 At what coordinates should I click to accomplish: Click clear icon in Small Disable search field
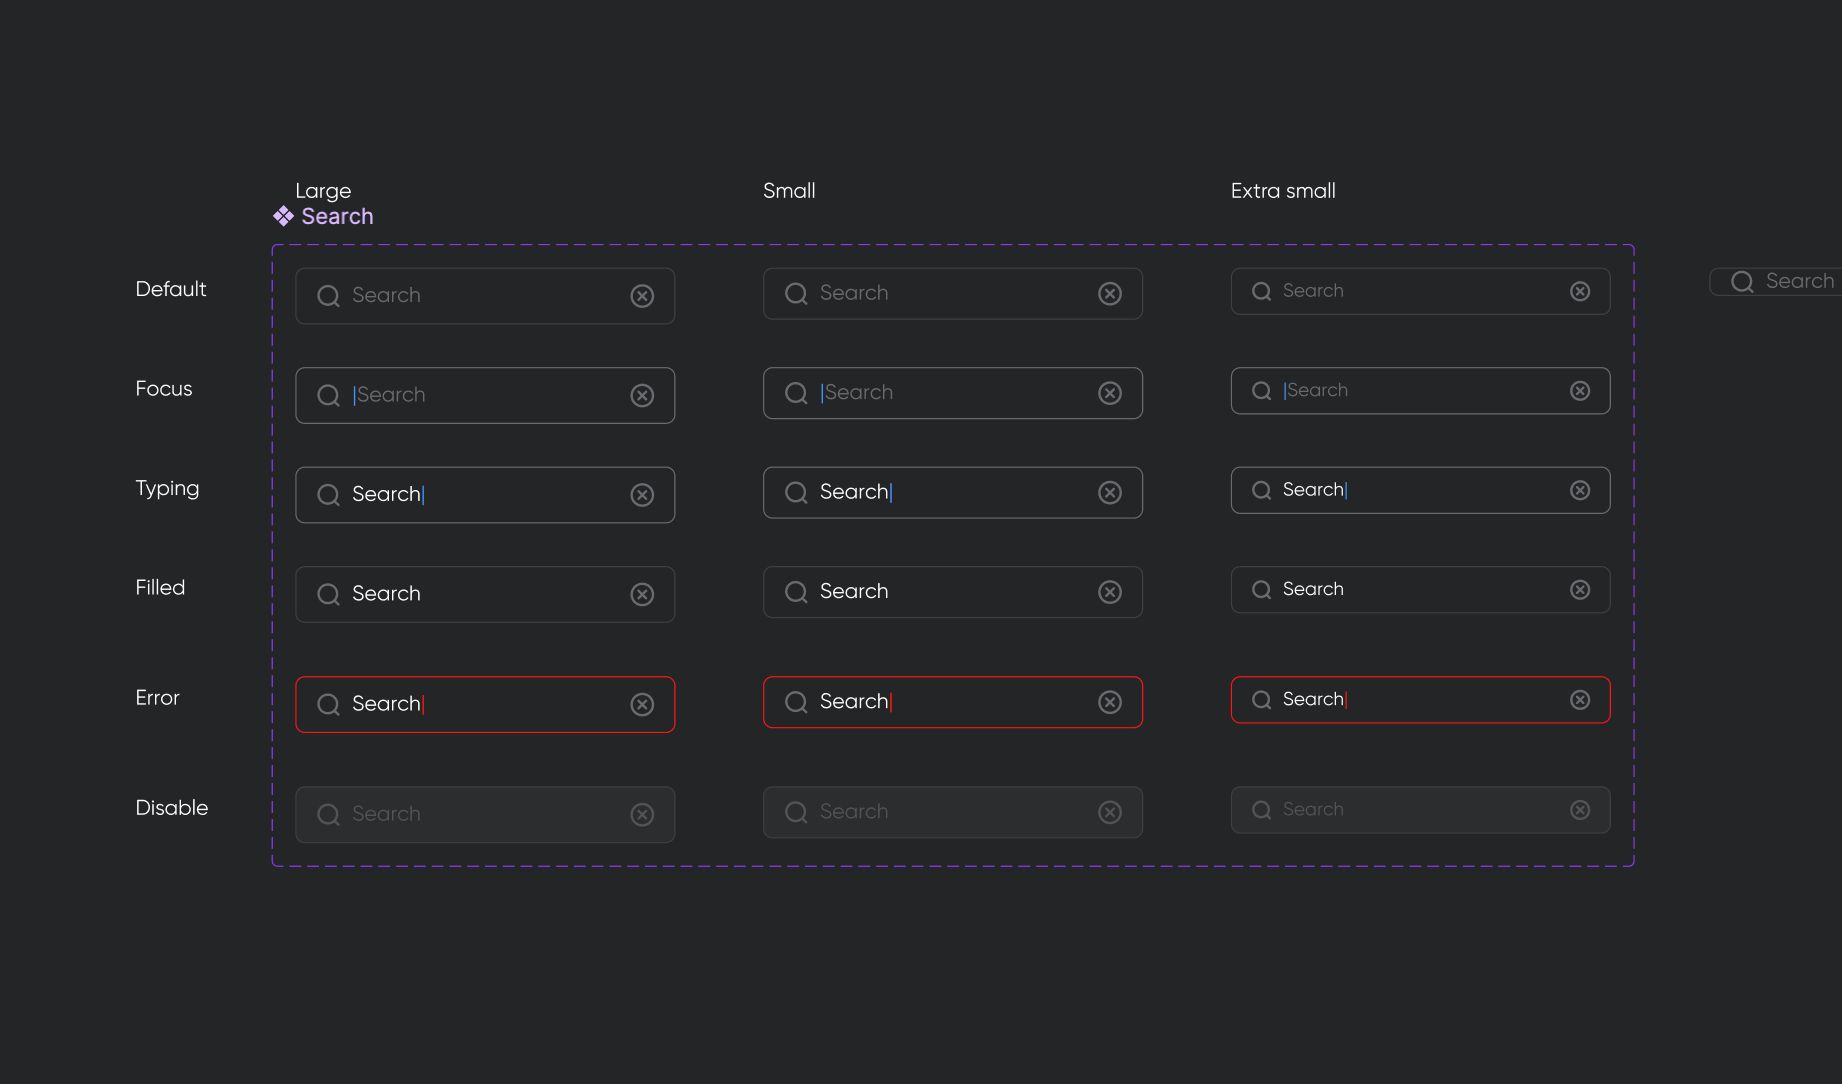[1110, 812]
